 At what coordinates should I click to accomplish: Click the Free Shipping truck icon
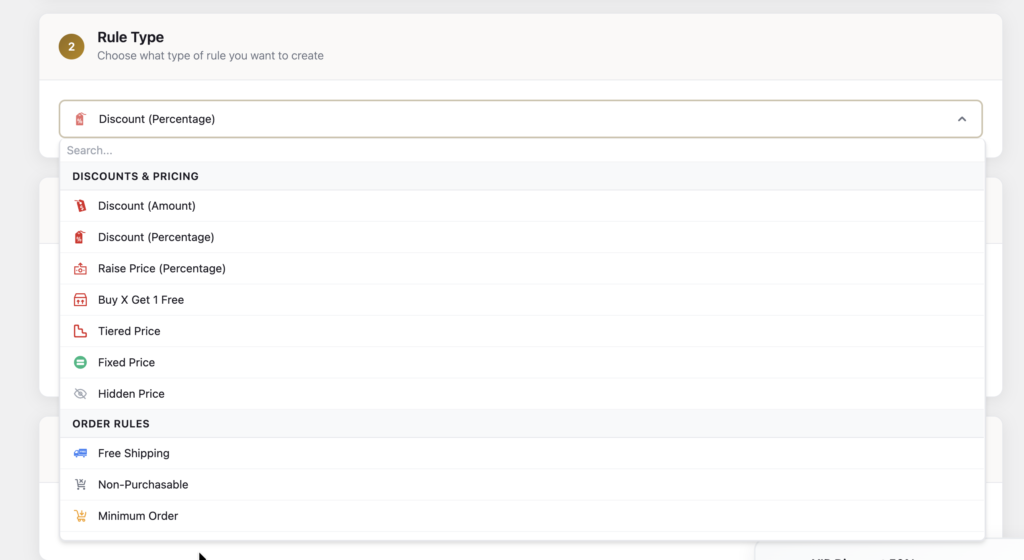(80, 454)
